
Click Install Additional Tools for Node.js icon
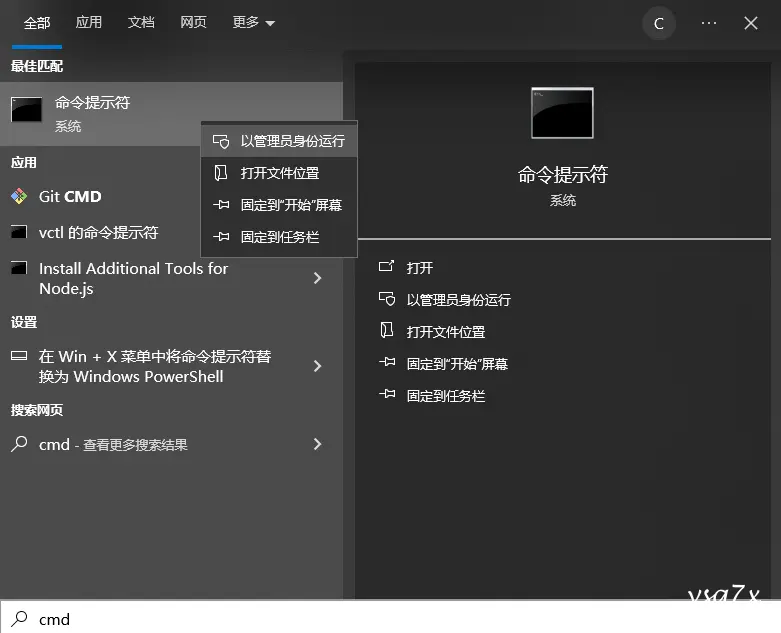19,268
